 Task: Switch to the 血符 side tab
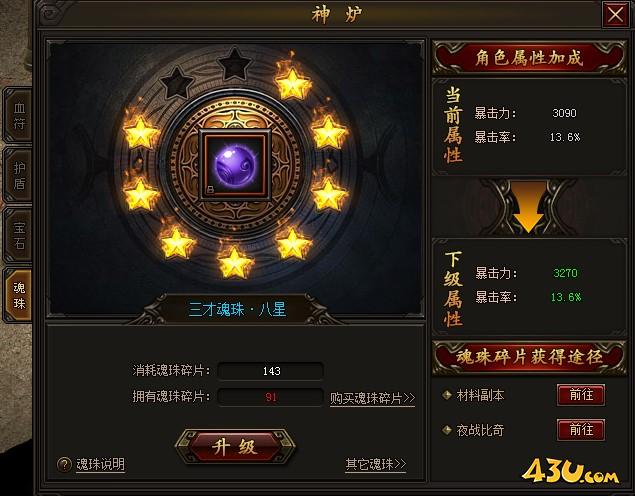pyautogui.click(x=19, y=115)
